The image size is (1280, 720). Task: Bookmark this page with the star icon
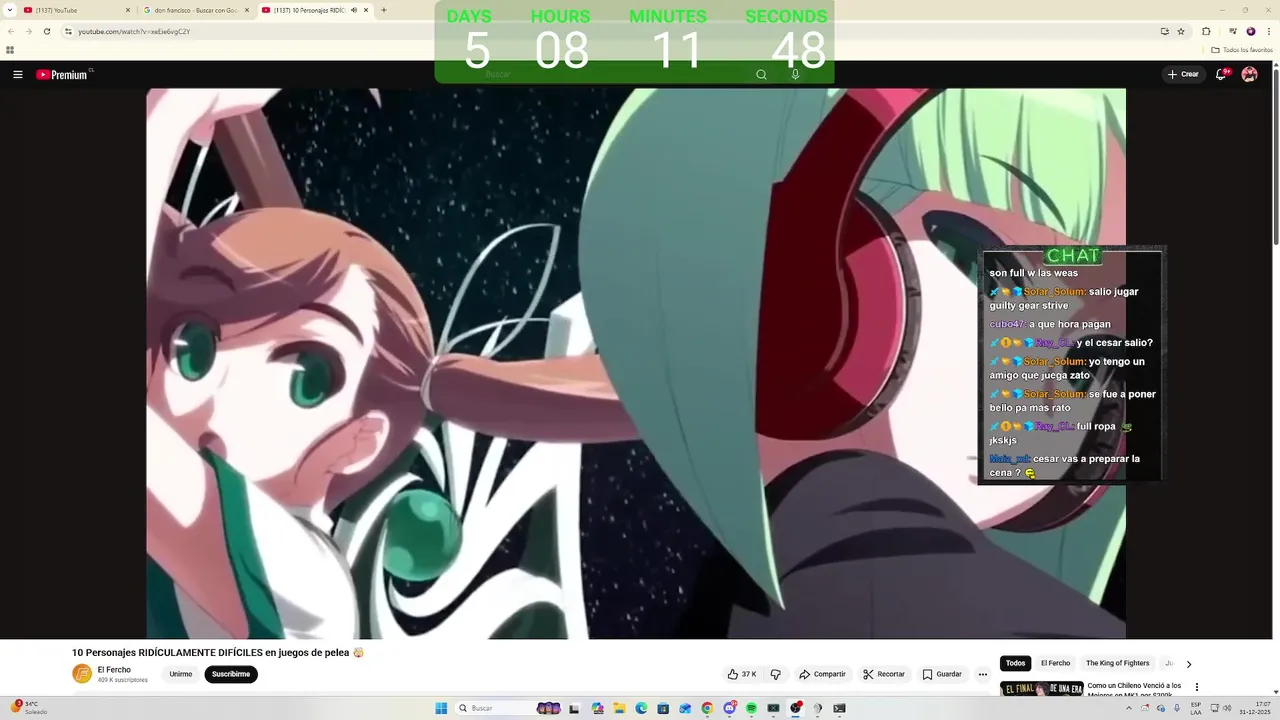tap(1181, 31)
